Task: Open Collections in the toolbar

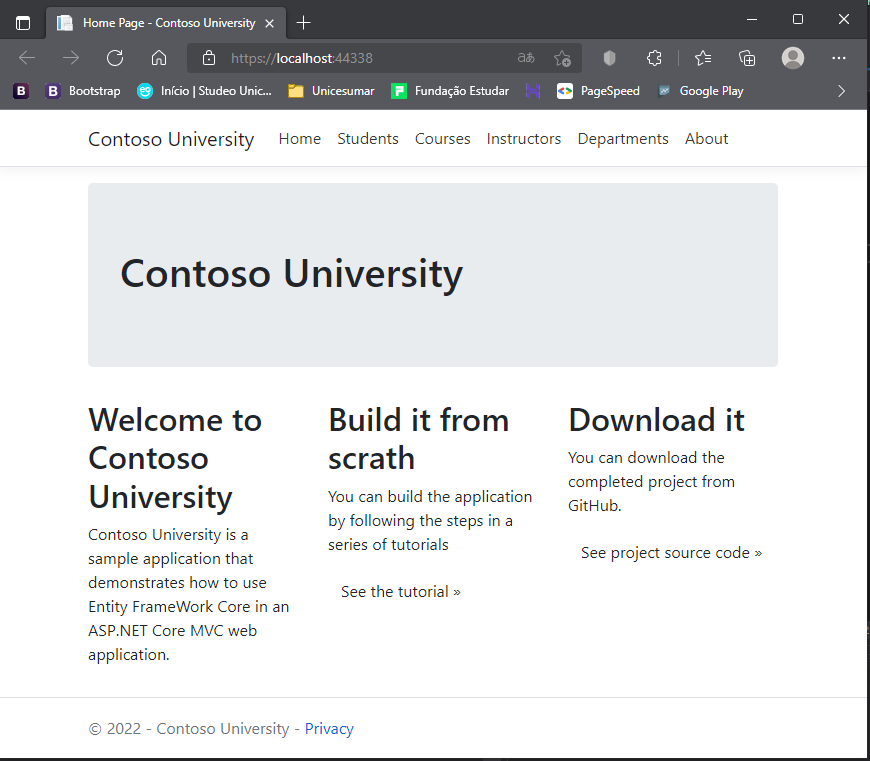Action: pos(747,58)
